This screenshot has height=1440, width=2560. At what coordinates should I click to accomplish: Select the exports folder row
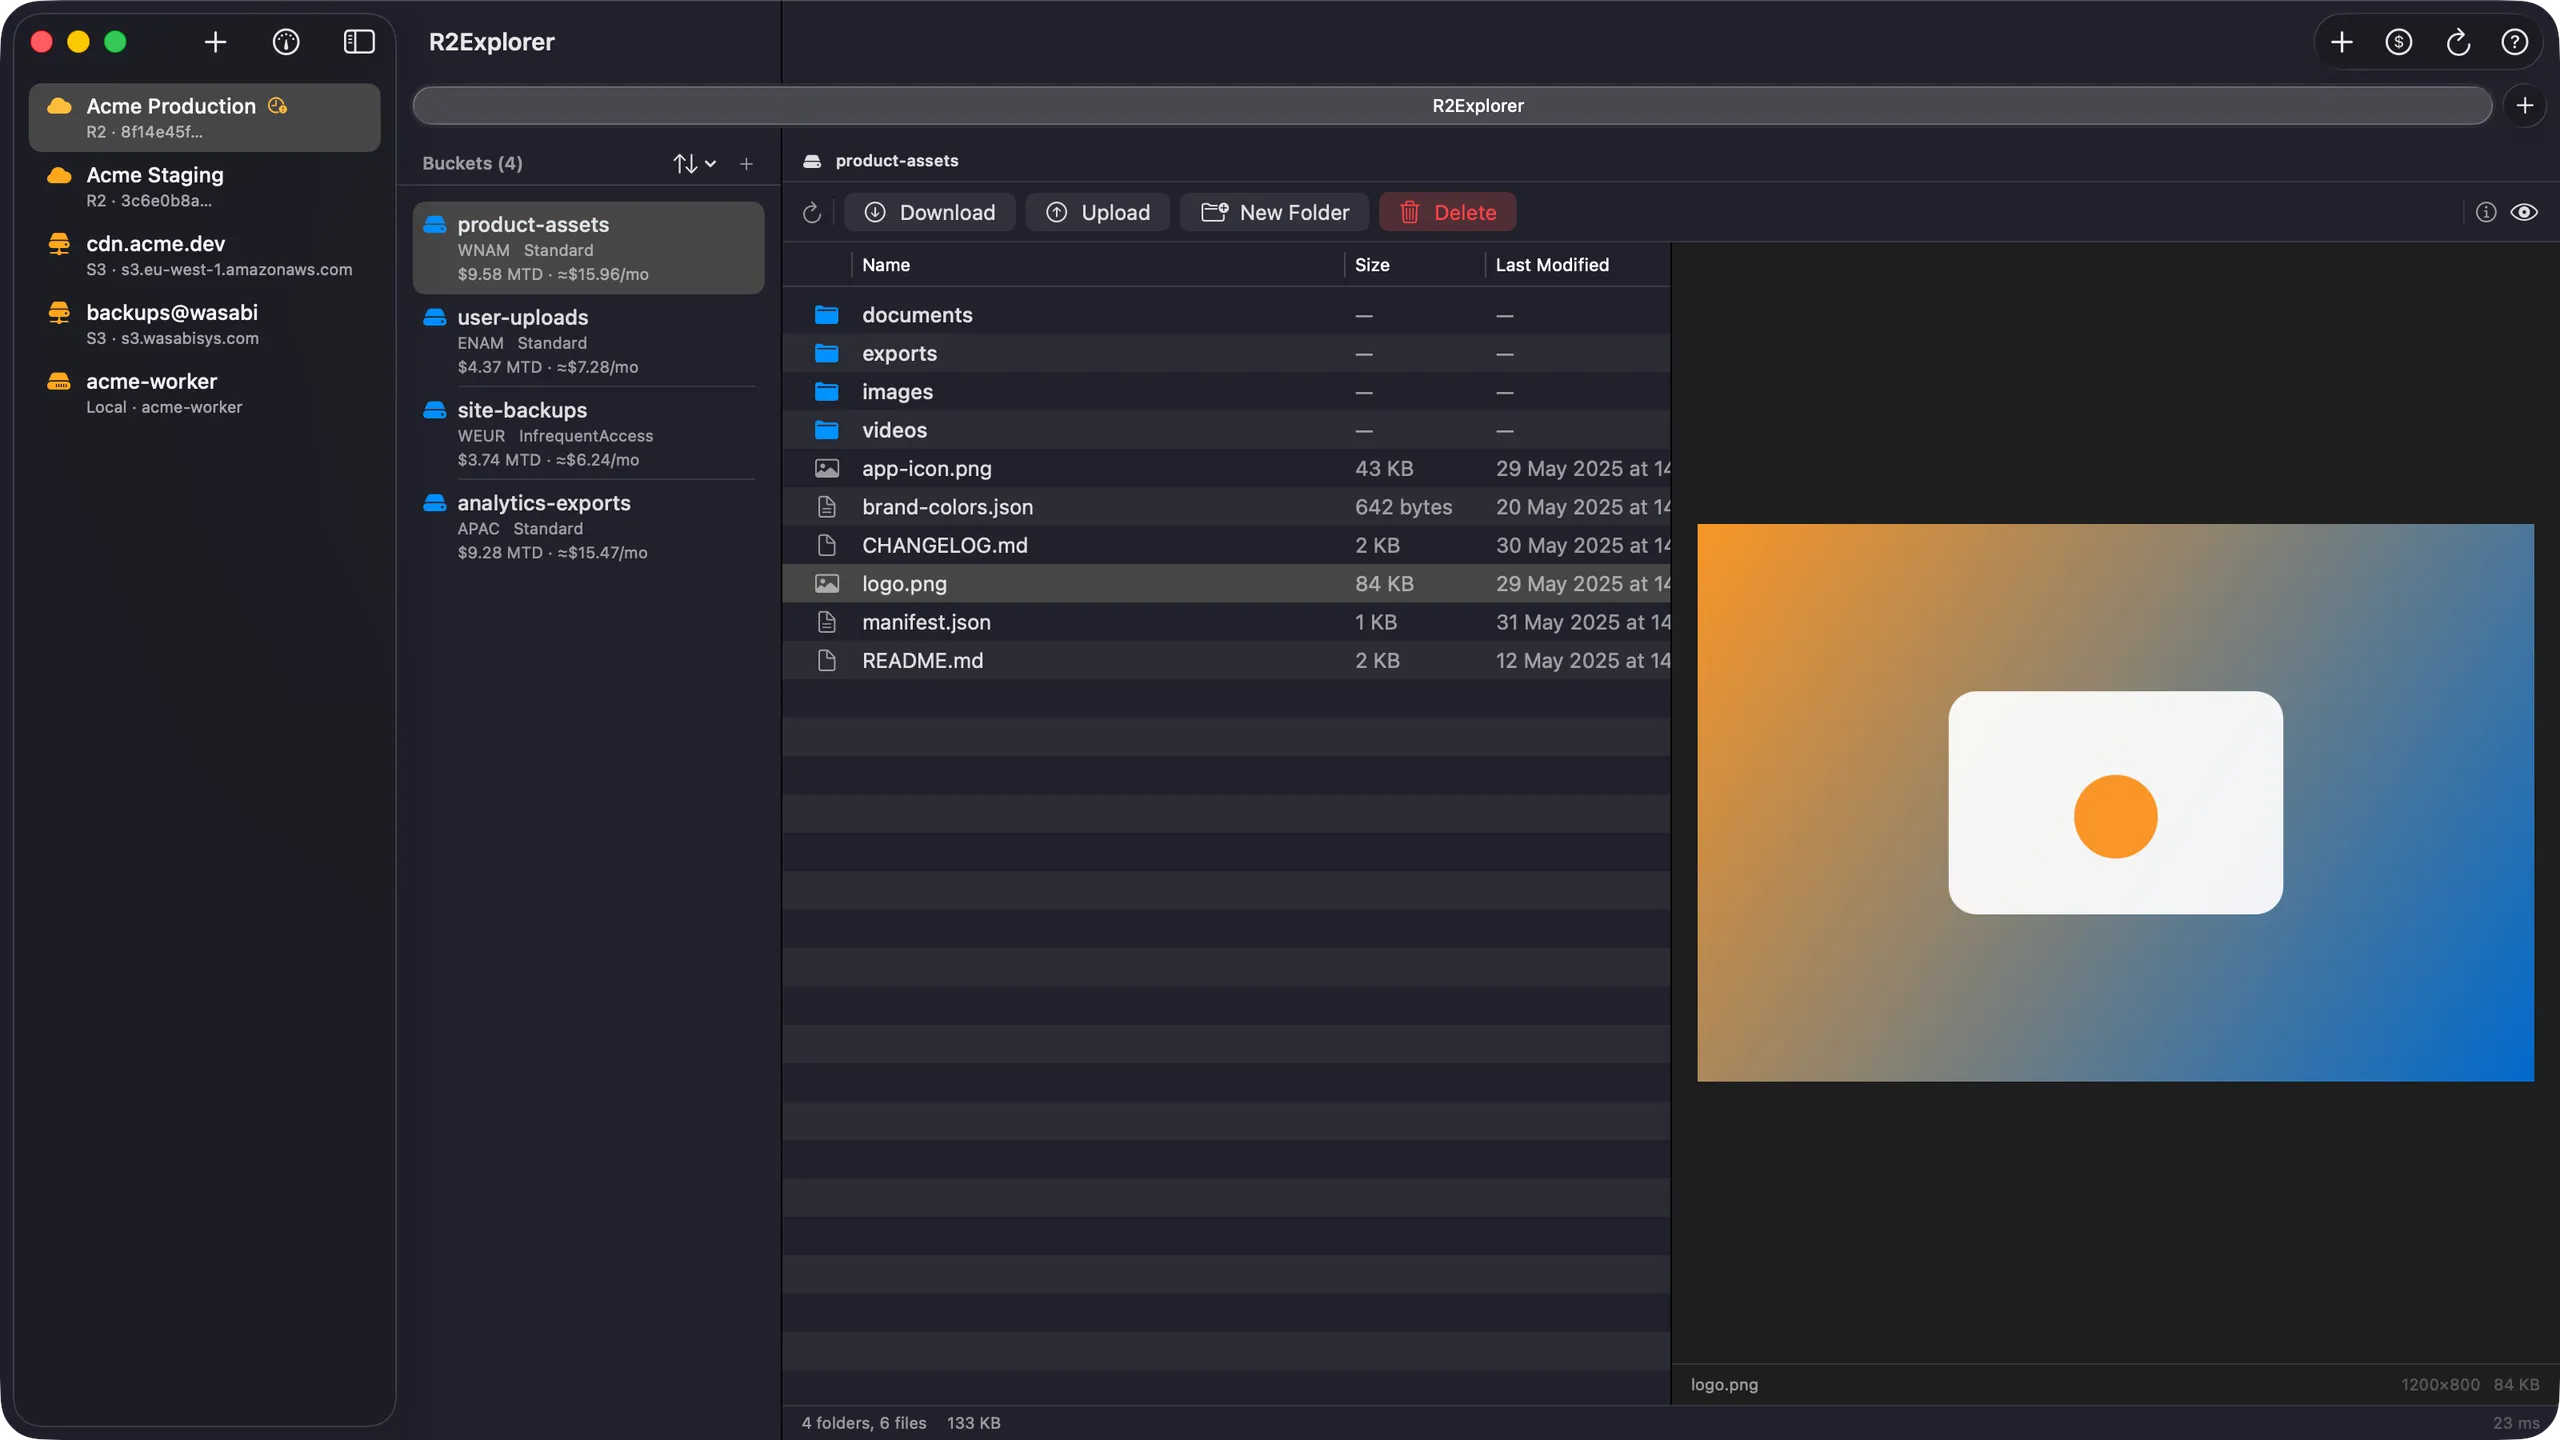pyautogui.click(x=1226, y=353)
